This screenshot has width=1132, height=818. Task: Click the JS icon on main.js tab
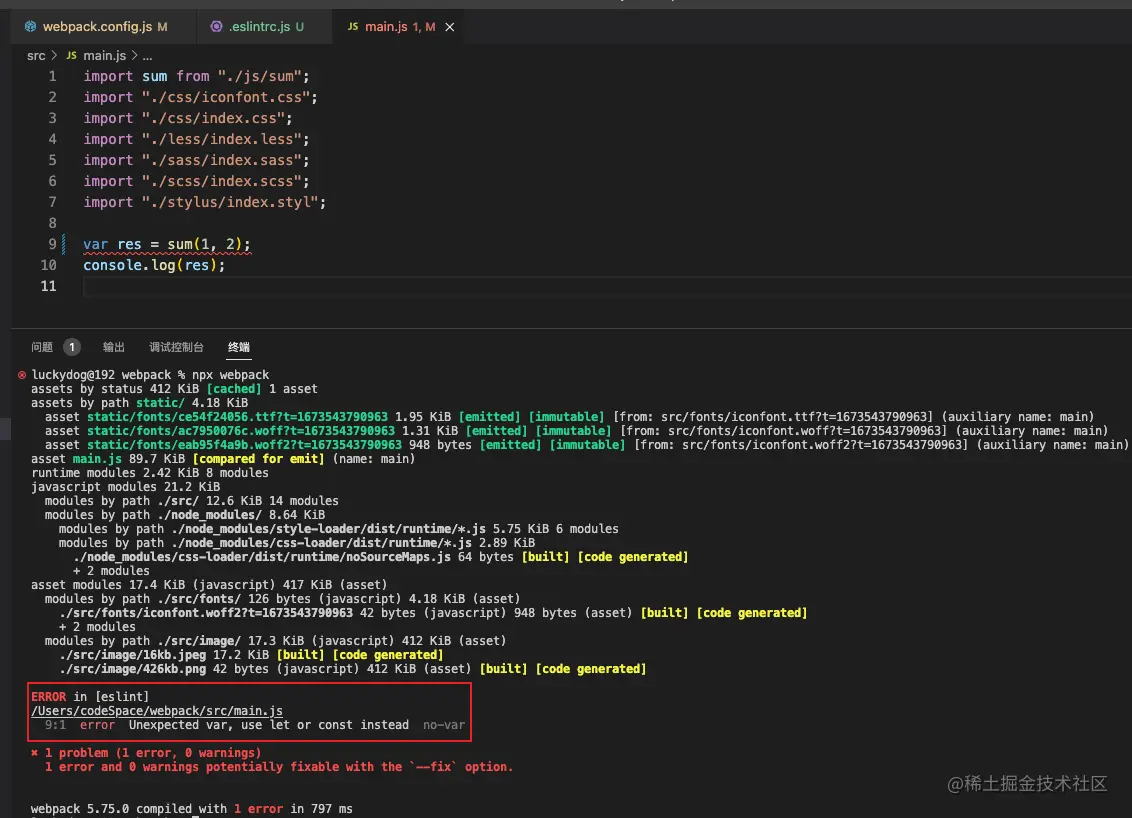352,27
